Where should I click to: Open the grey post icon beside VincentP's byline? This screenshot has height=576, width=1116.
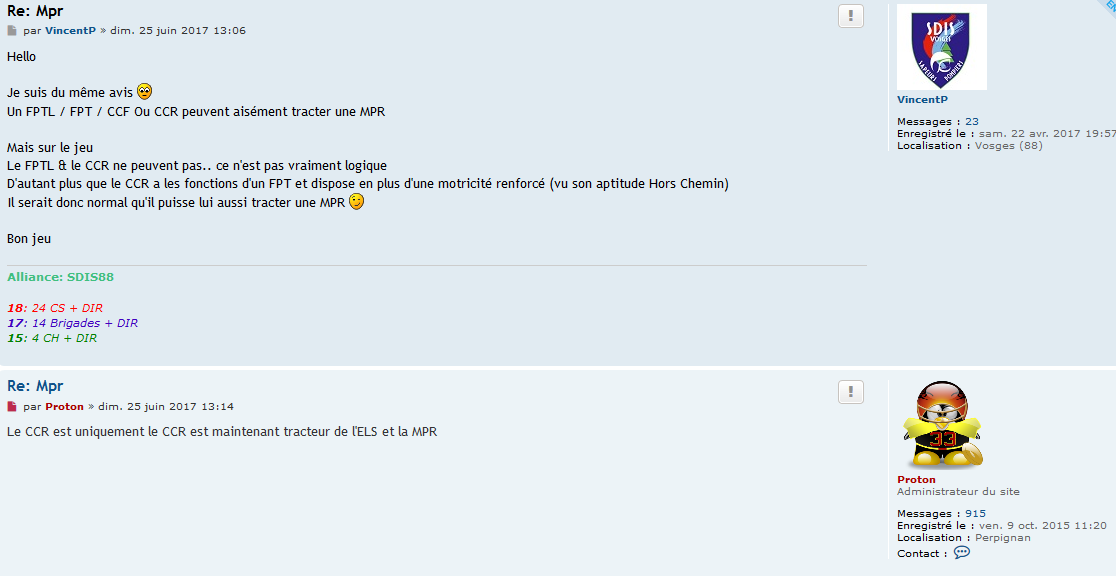[11, 31]
